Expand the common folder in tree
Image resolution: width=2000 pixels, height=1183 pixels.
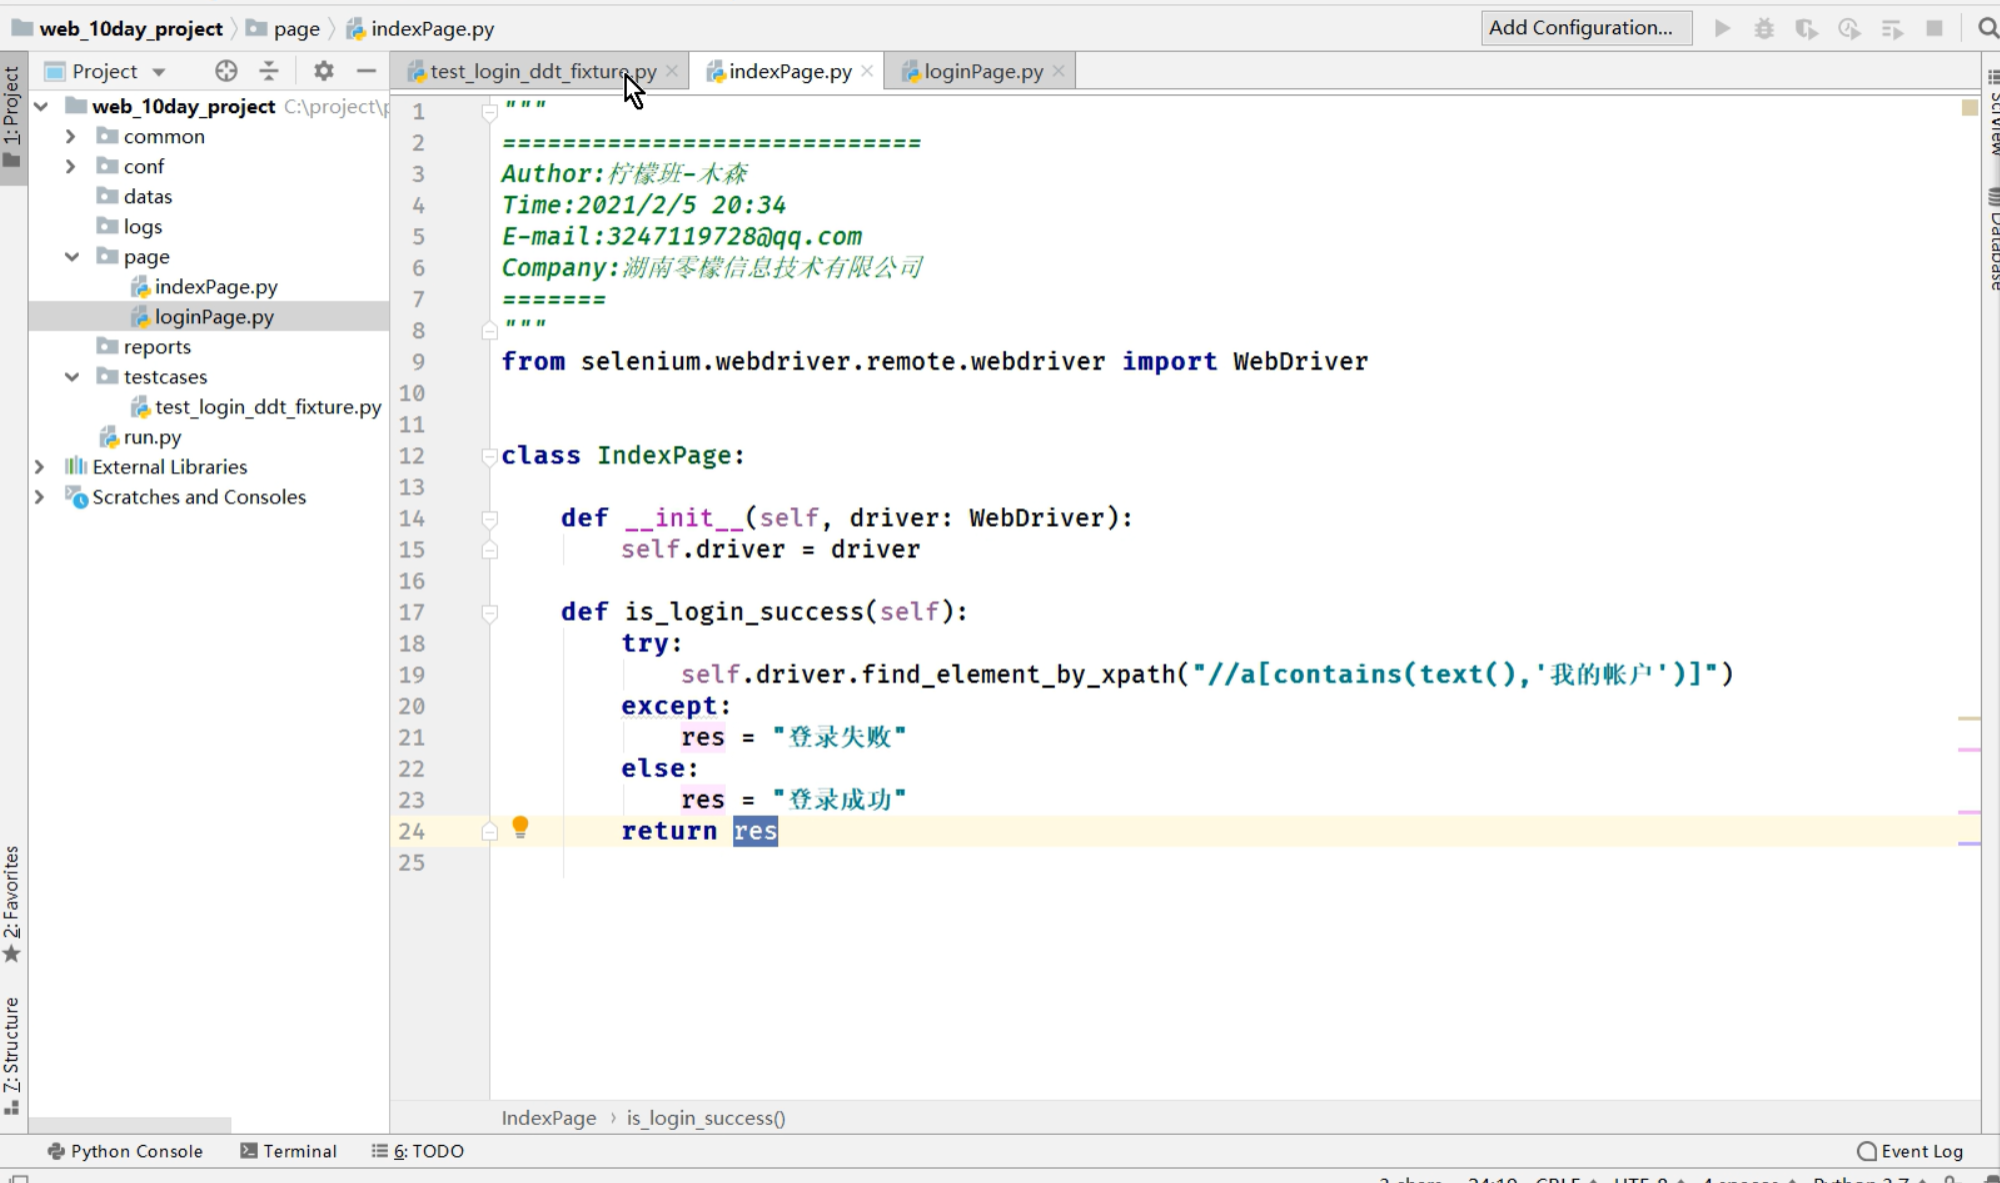pyautogui.click(x=70, y=137)
